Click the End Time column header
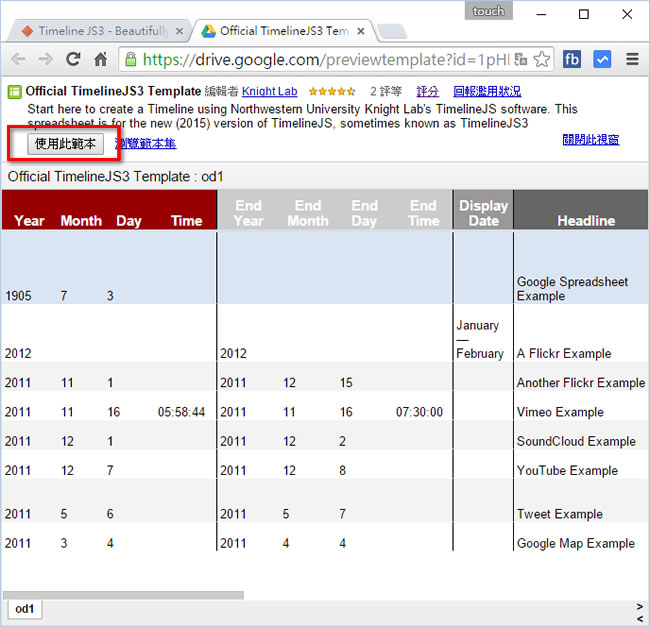This screenshot has width=650, height=627. click(423, 213)
